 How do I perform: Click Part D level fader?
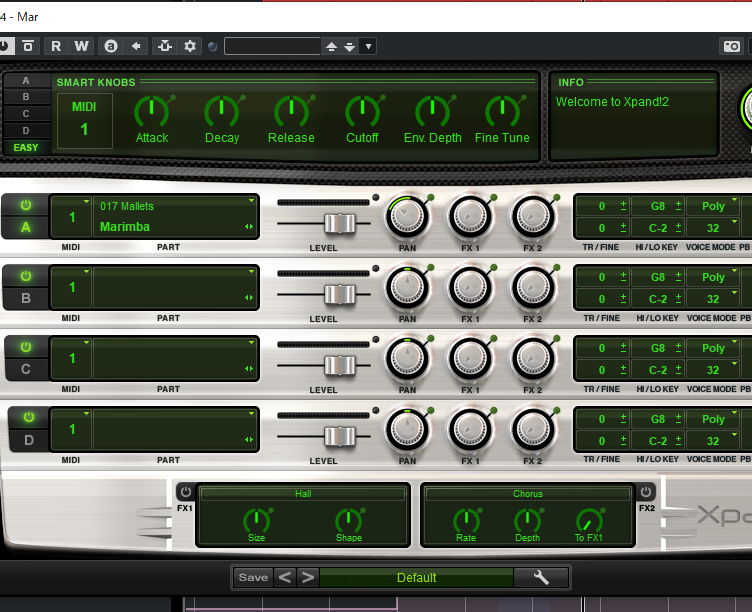340,436
